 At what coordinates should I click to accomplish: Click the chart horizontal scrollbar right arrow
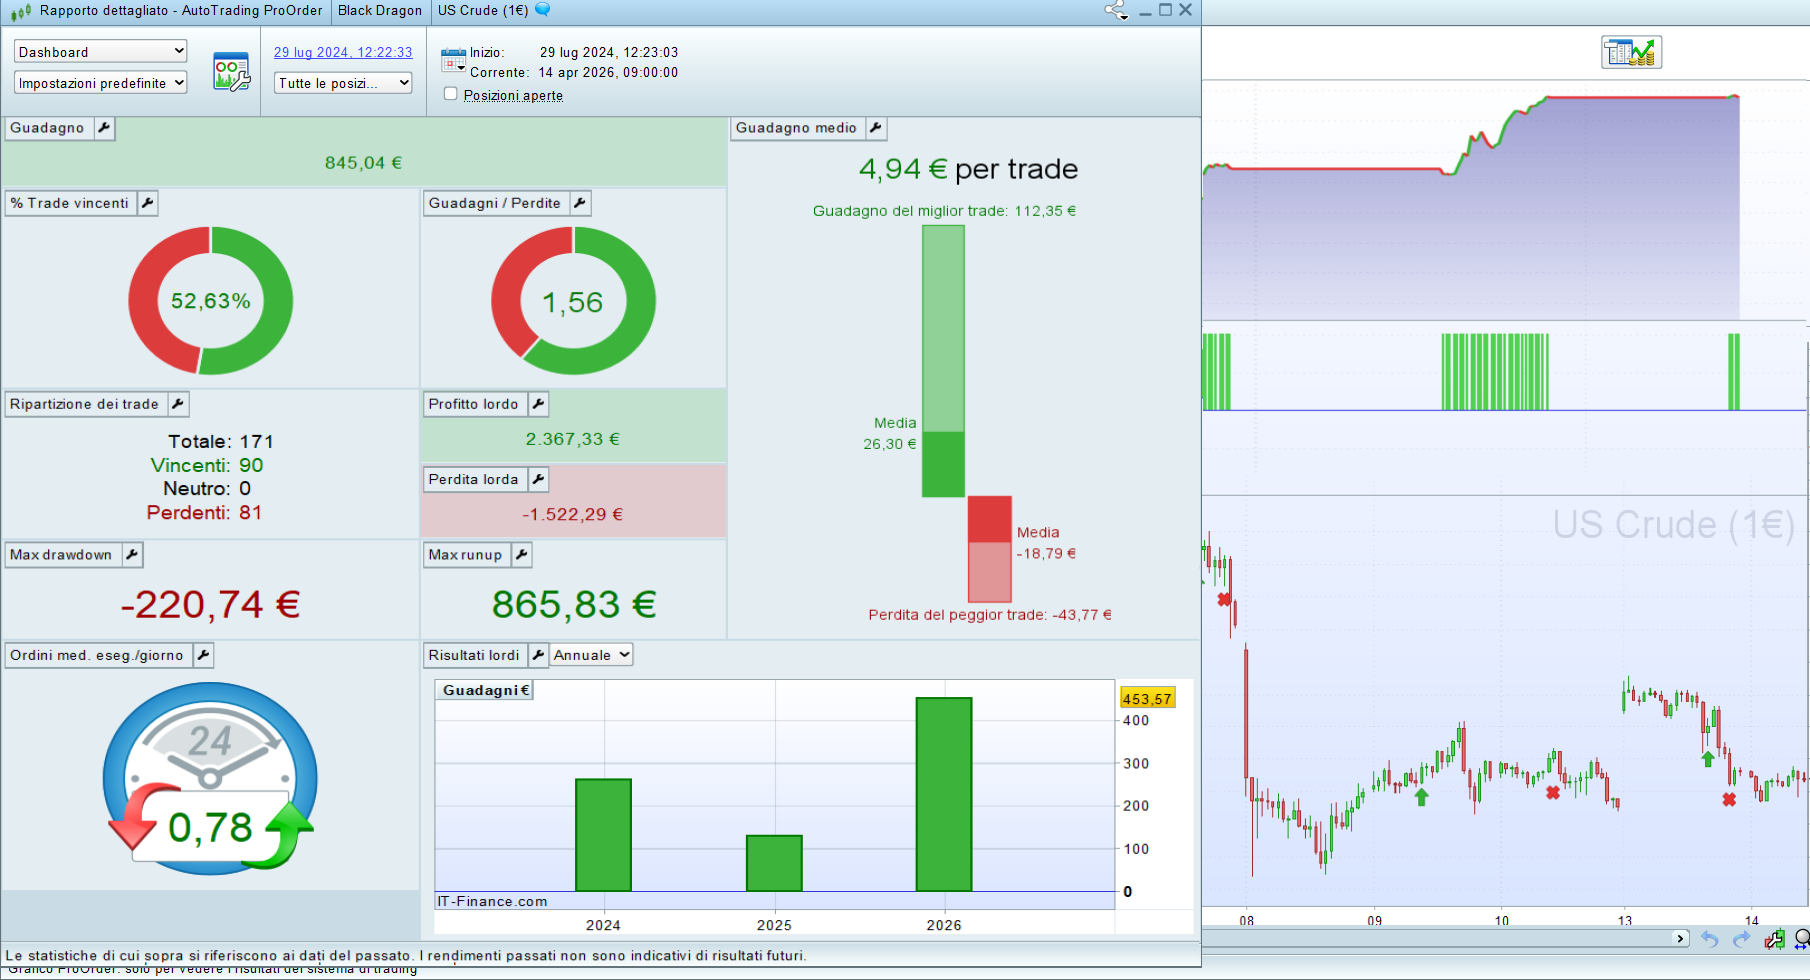point(1680,938)
